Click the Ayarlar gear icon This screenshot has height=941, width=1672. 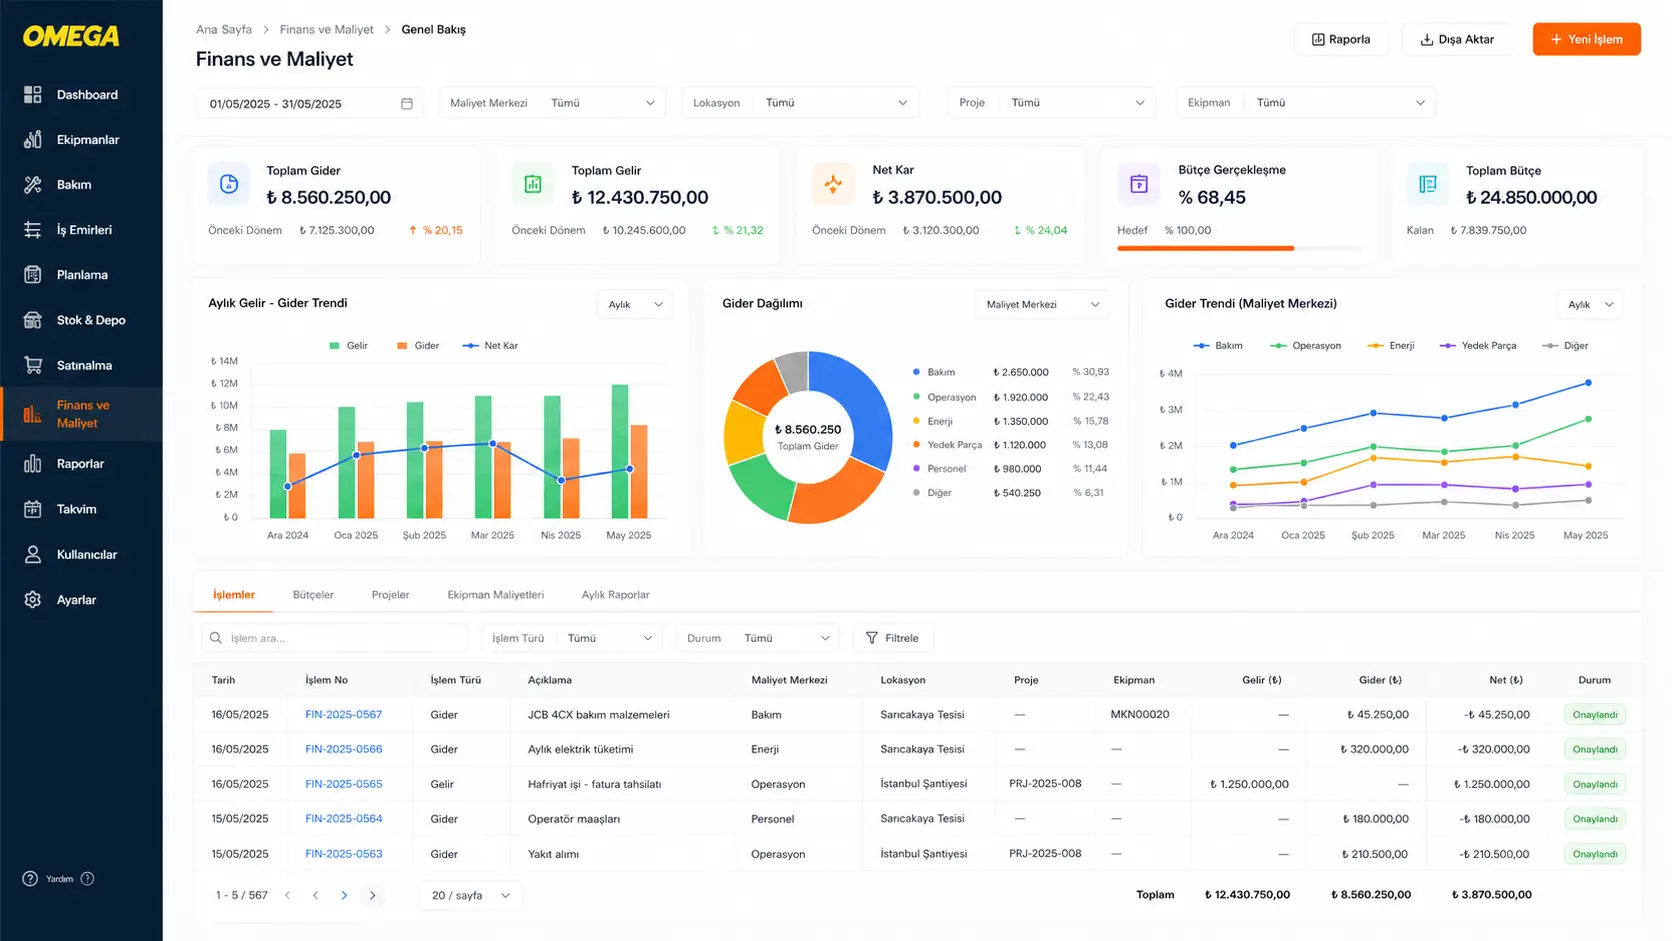click(x=33, y=600)
